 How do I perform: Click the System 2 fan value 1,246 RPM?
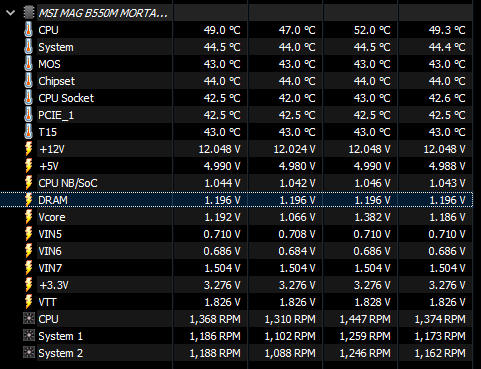click(x=365, y=353)
